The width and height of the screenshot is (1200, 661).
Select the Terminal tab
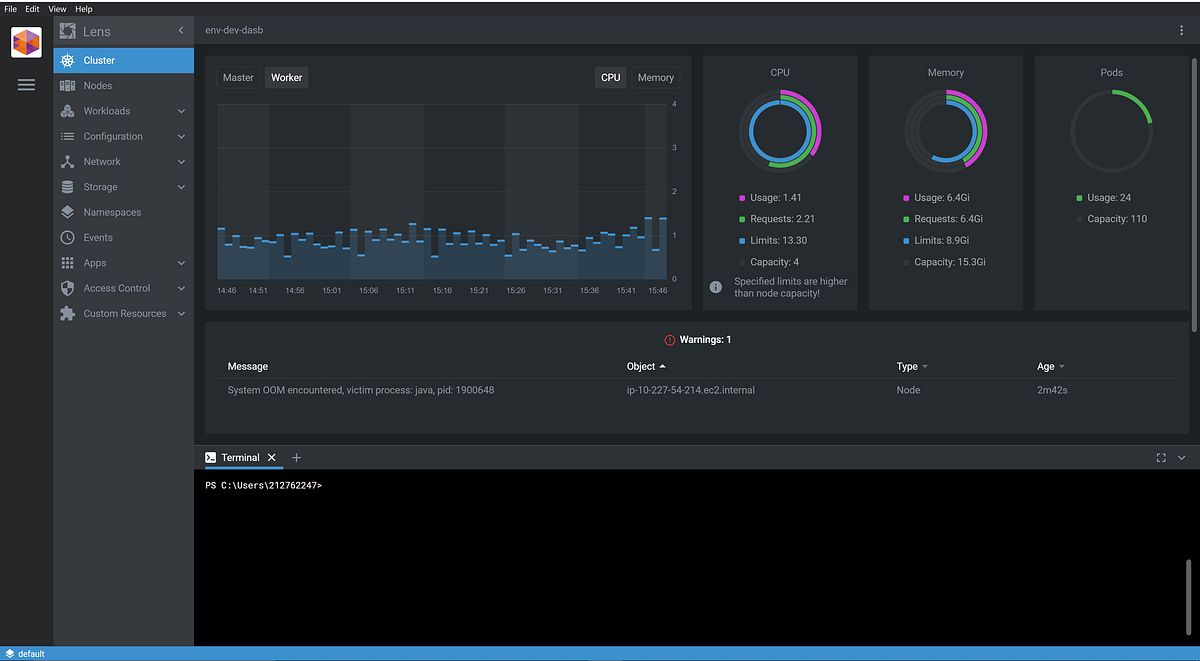239,457
